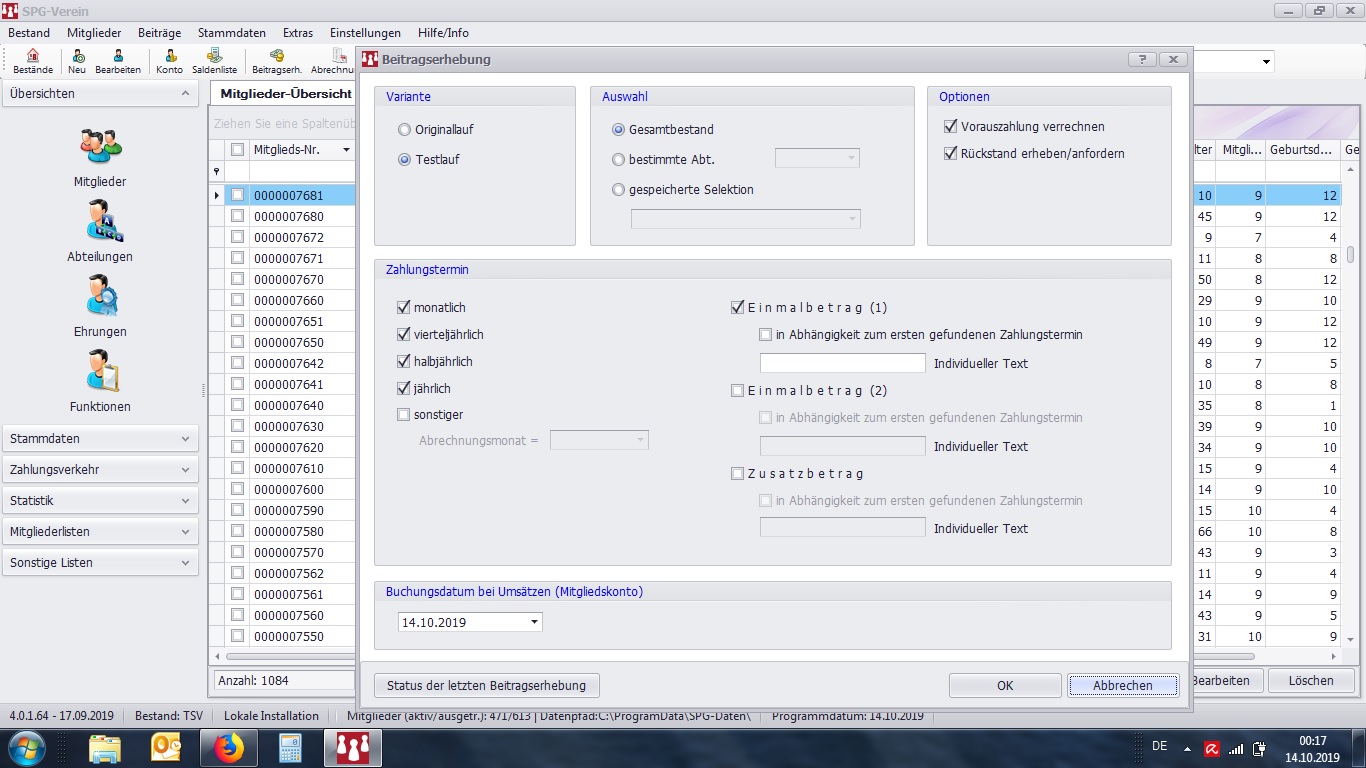Launch Firefox from the taskbar
The width and height of the screenshot is (1366, 768).
click(x=228, y=747)
